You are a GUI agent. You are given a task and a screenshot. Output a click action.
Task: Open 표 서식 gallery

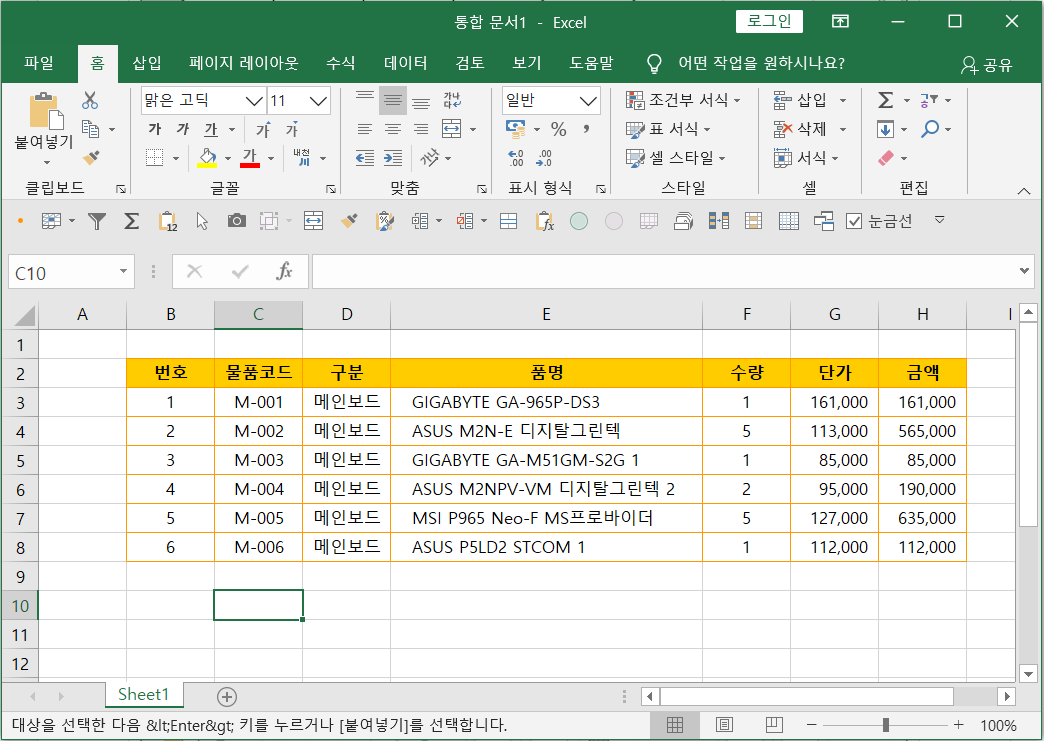[x=668, y=129]
